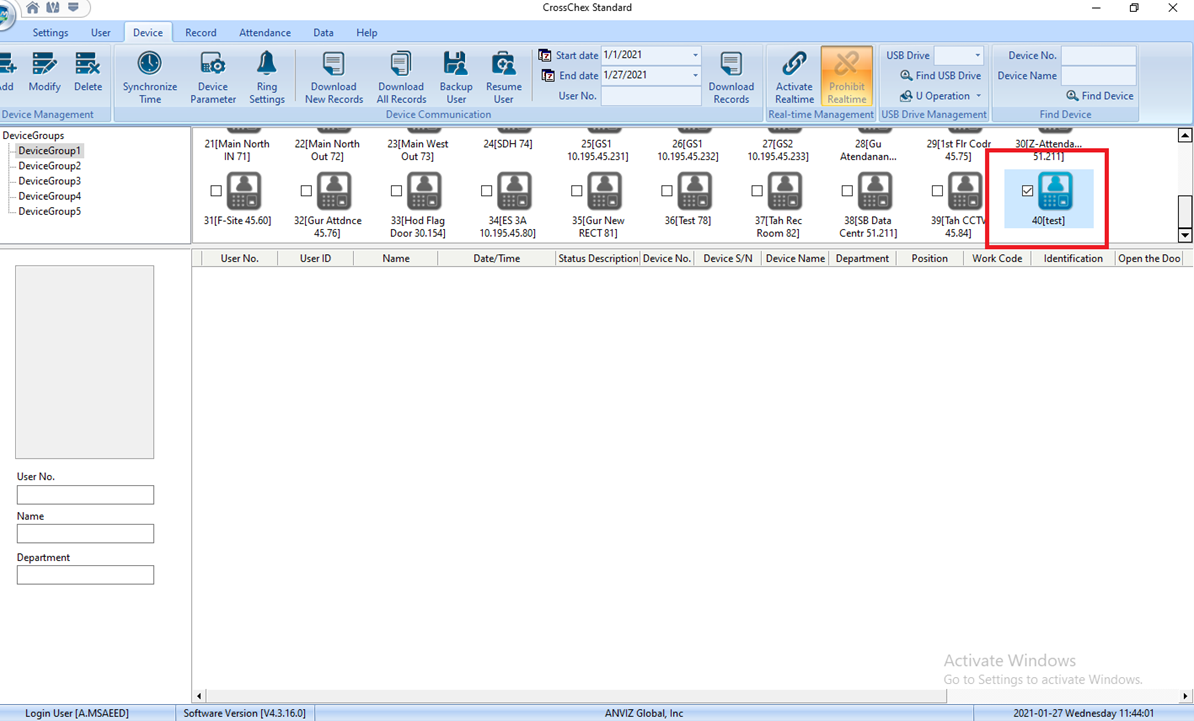The width and height of the screenshot is (1194, 721).
Task: Click Home icon in title bar
Action: pos(33,8)
